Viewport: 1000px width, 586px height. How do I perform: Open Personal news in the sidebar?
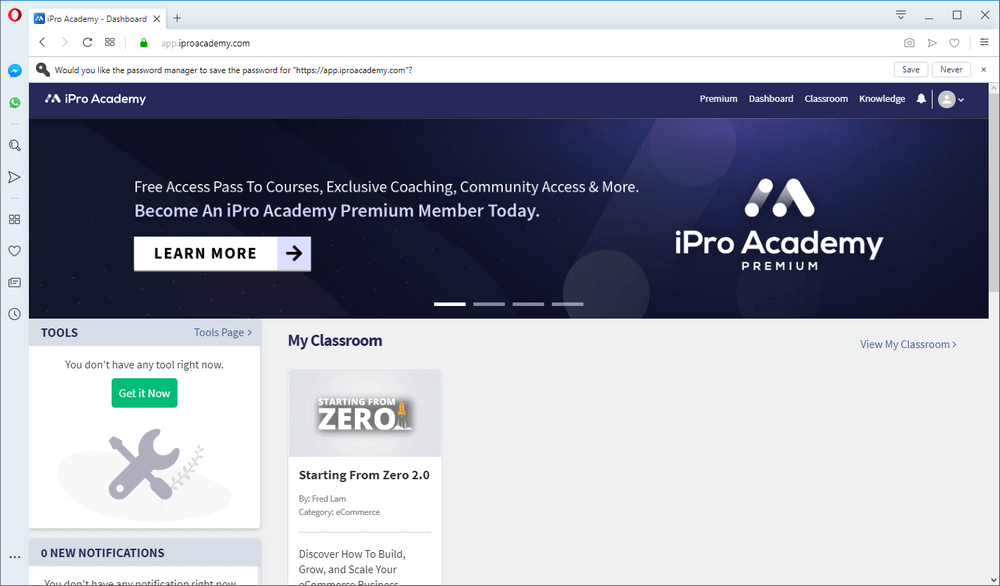15,282
